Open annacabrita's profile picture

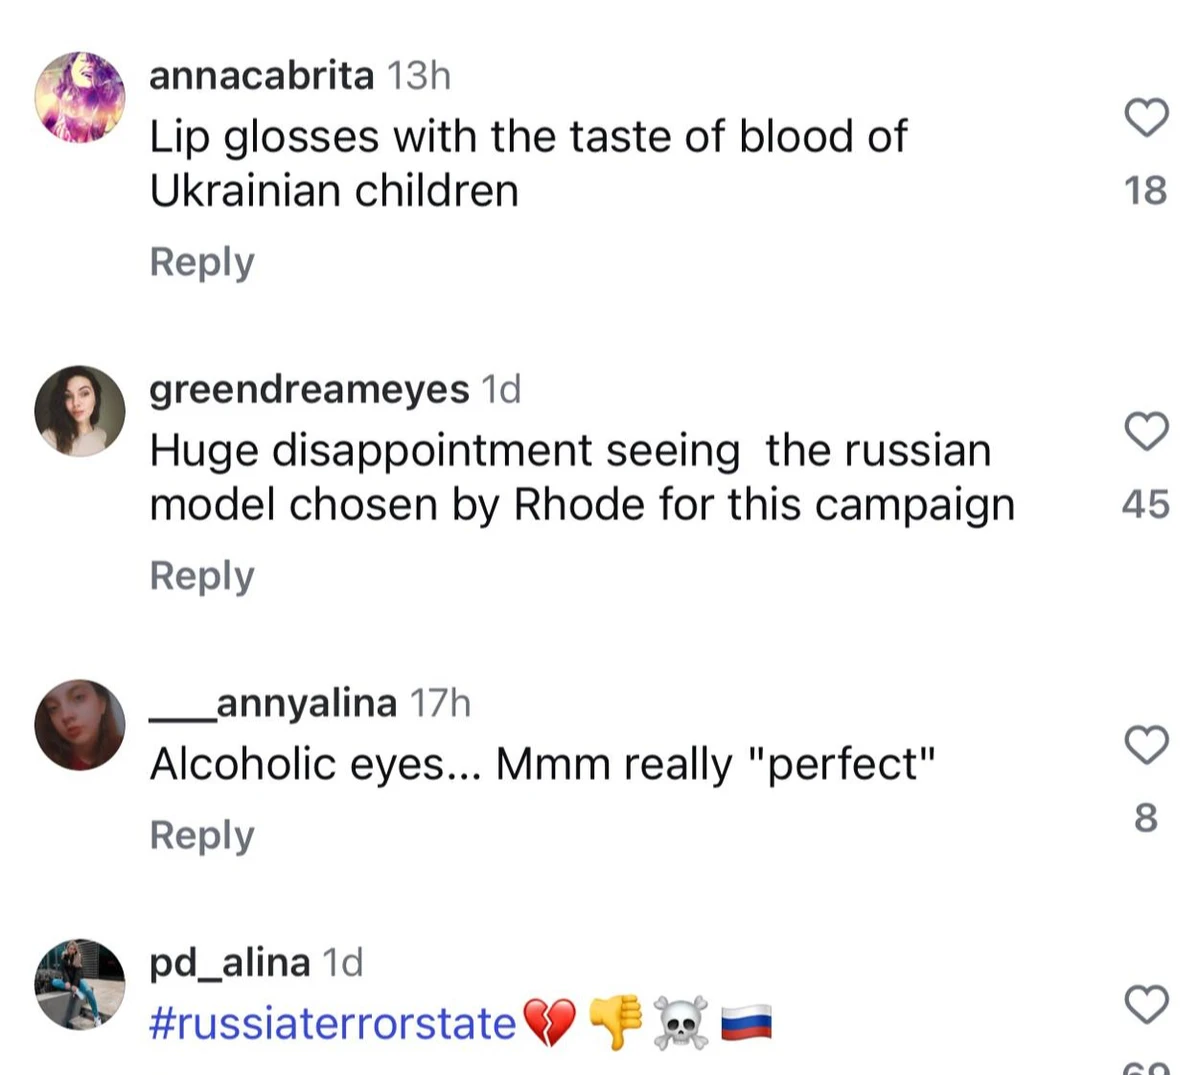pyautogui.click(x=80, y=98)
